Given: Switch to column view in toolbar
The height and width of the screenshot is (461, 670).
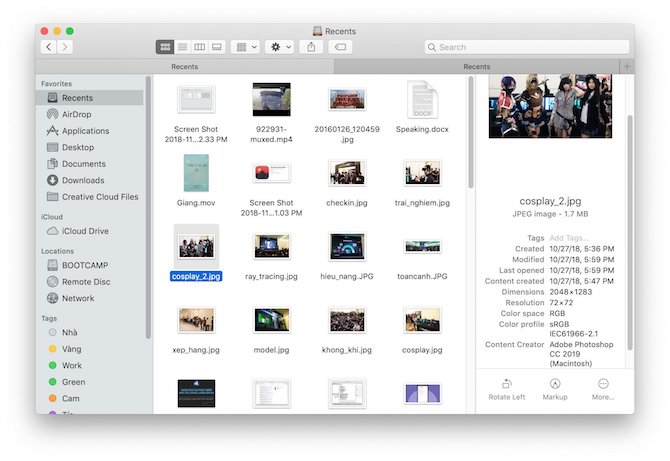Looking at the screenshot, I should (199, 47).
